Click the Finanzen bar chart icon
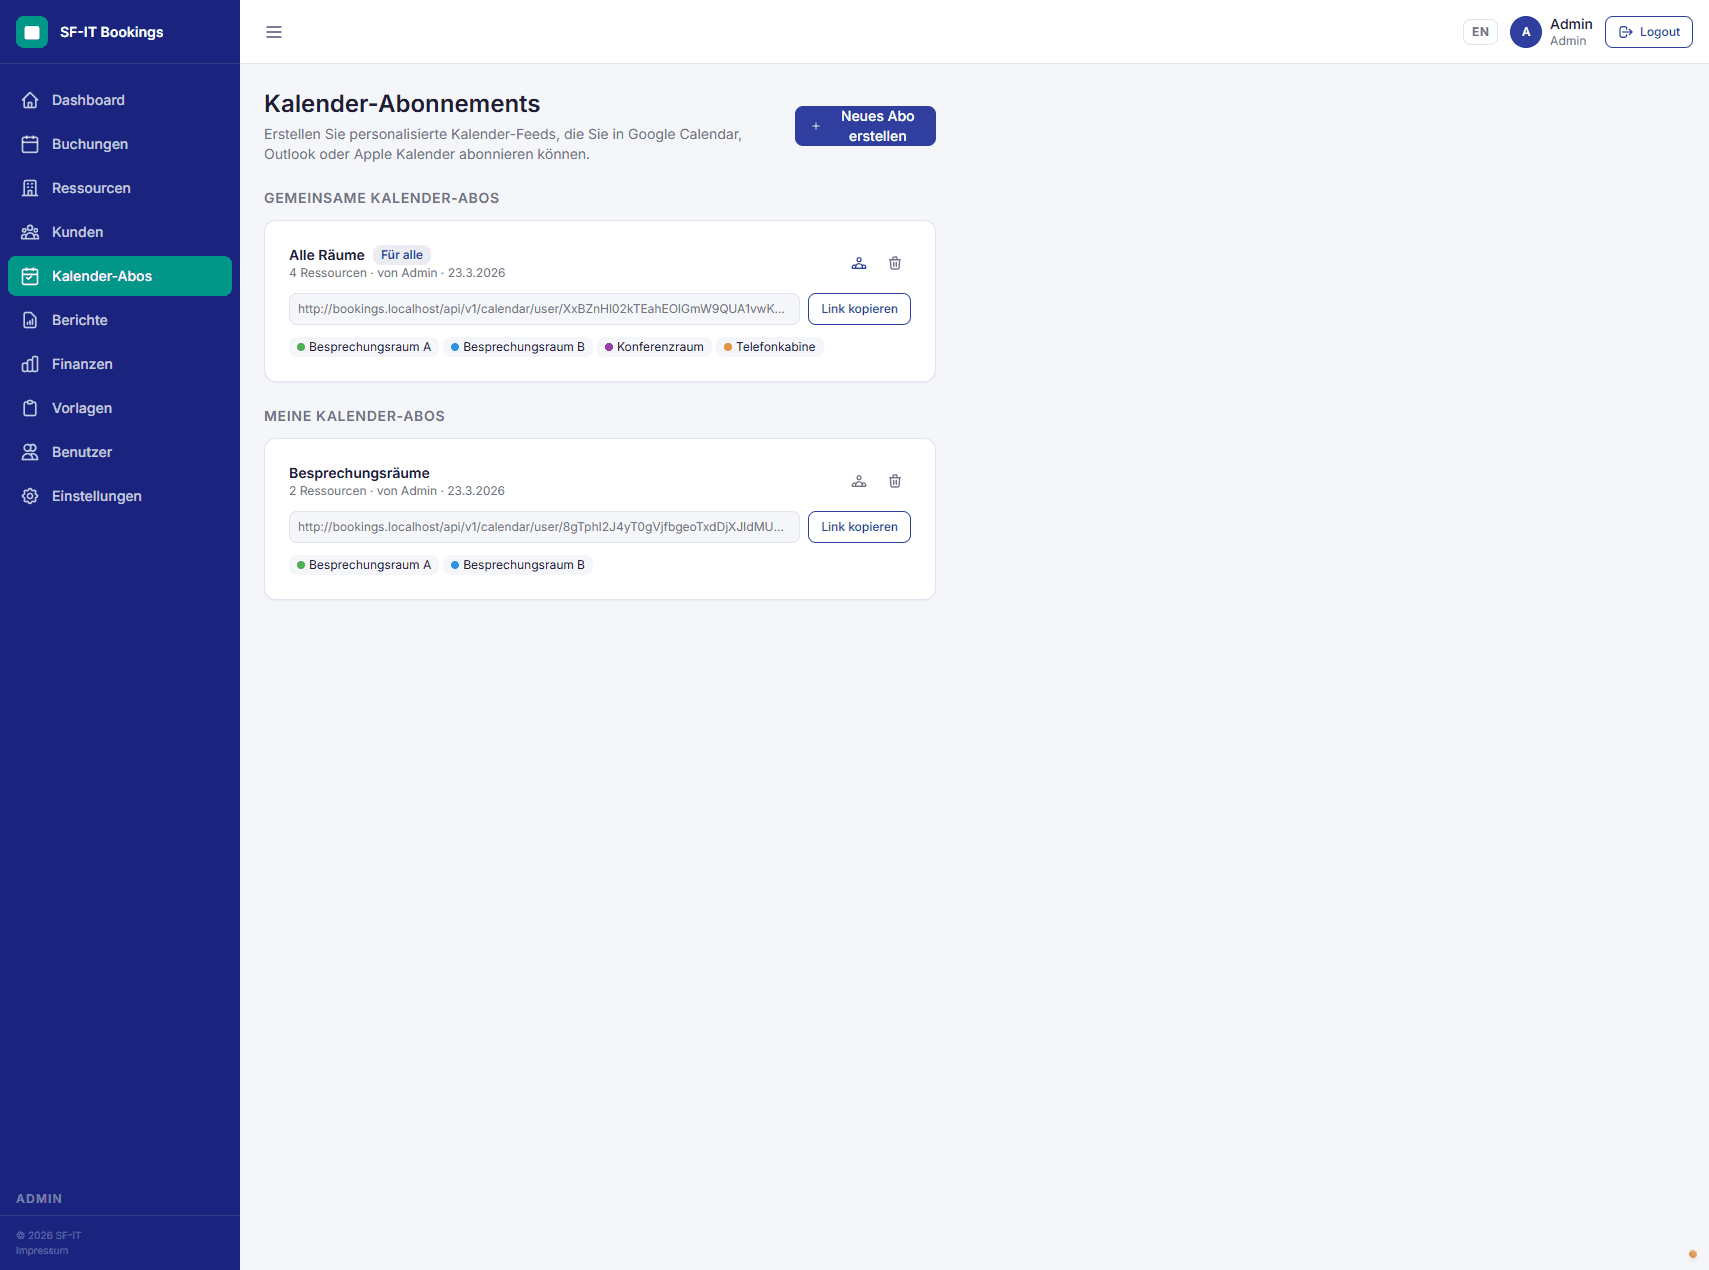This screenshot has width=1709, height=1270. [30, 364]
